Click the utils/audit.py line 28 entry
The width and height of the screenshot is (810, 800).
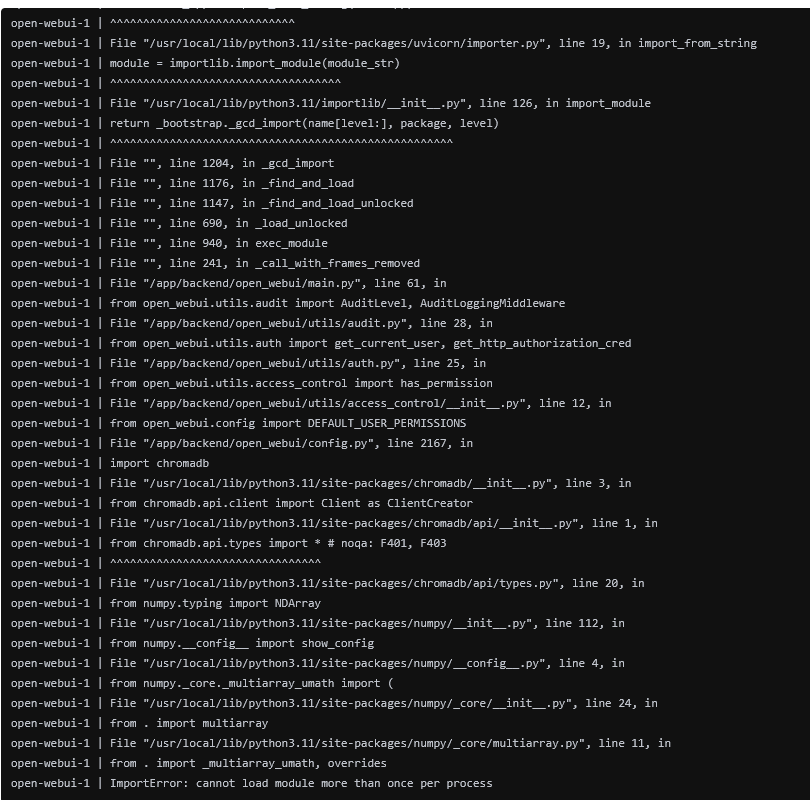pyautogui.click(x=301, y=323)
